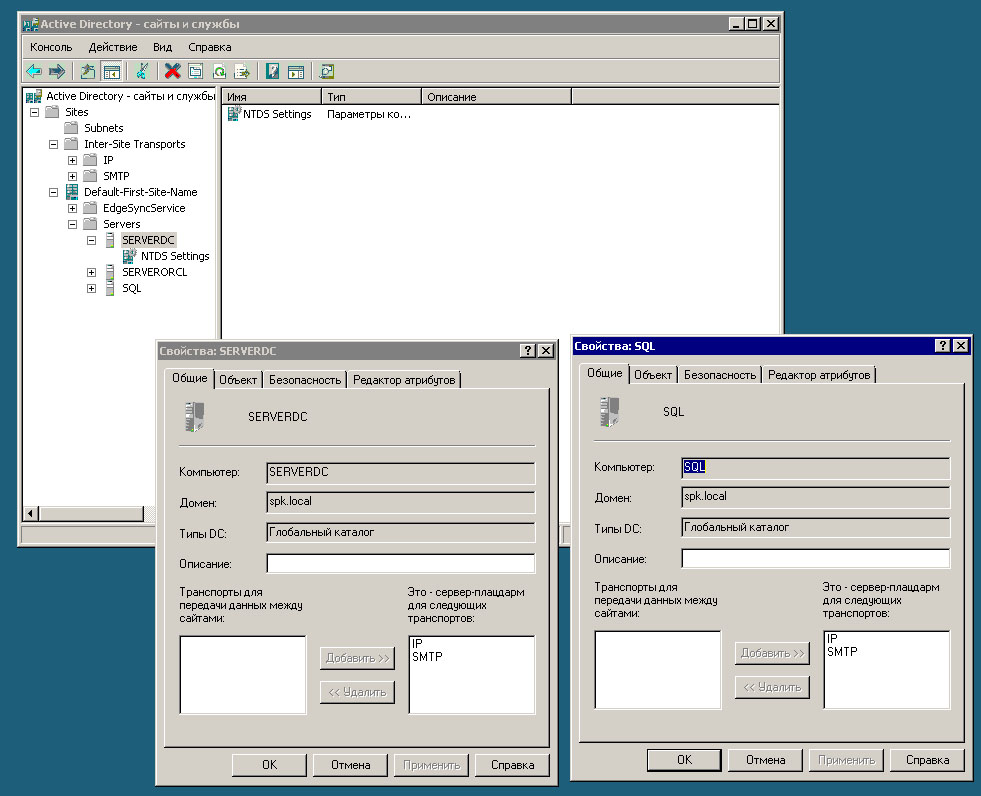Collapse the Sites tree node
This screenshot has width=981, height=796.
point(34,113)
